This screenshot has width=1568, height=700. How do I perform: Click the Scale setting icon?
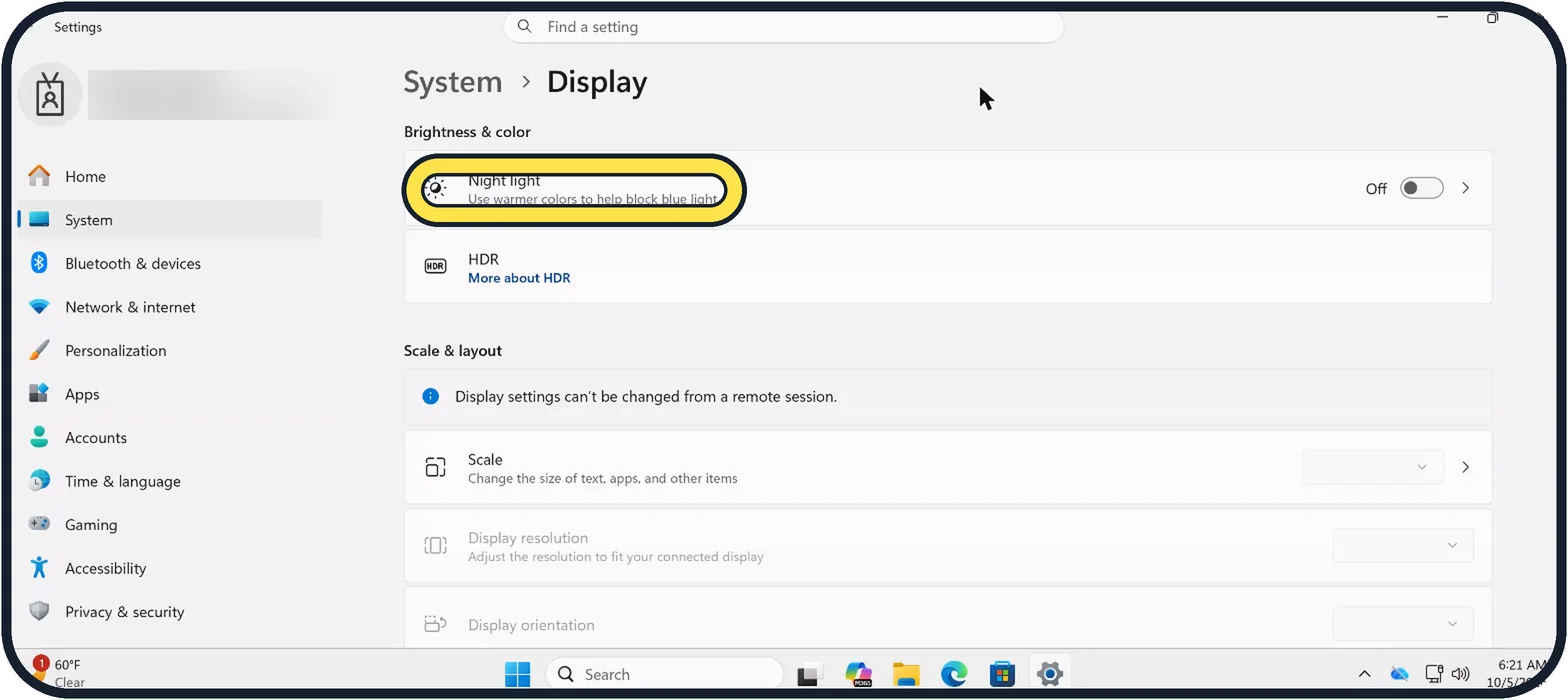[435, 467]
